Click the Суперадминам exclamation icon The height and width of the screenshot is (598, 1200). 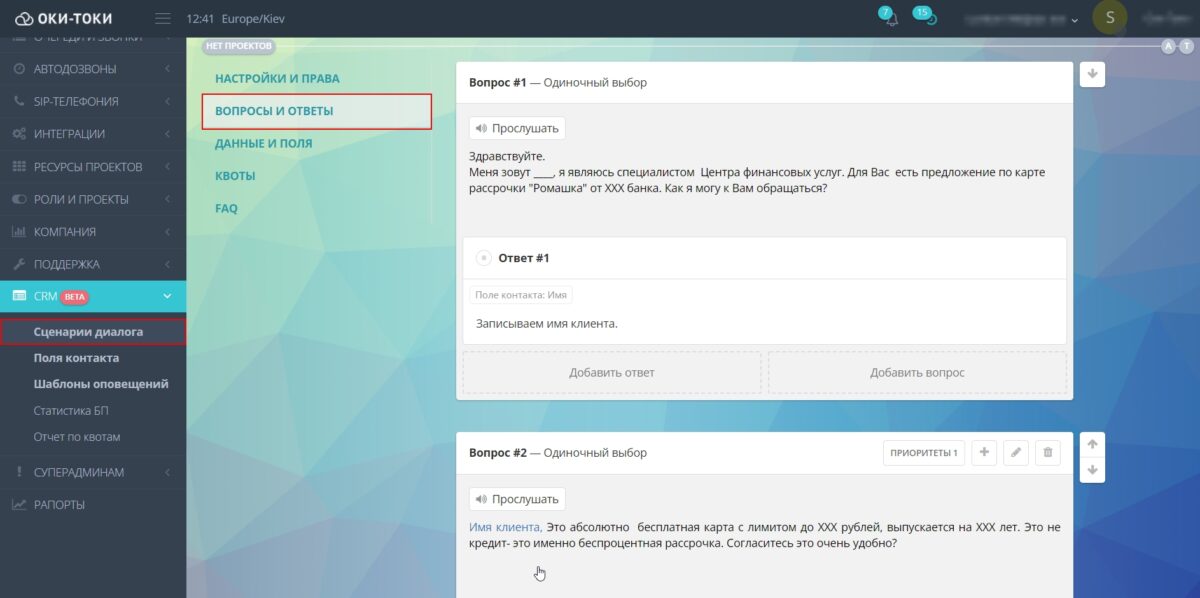coord(19,472)
